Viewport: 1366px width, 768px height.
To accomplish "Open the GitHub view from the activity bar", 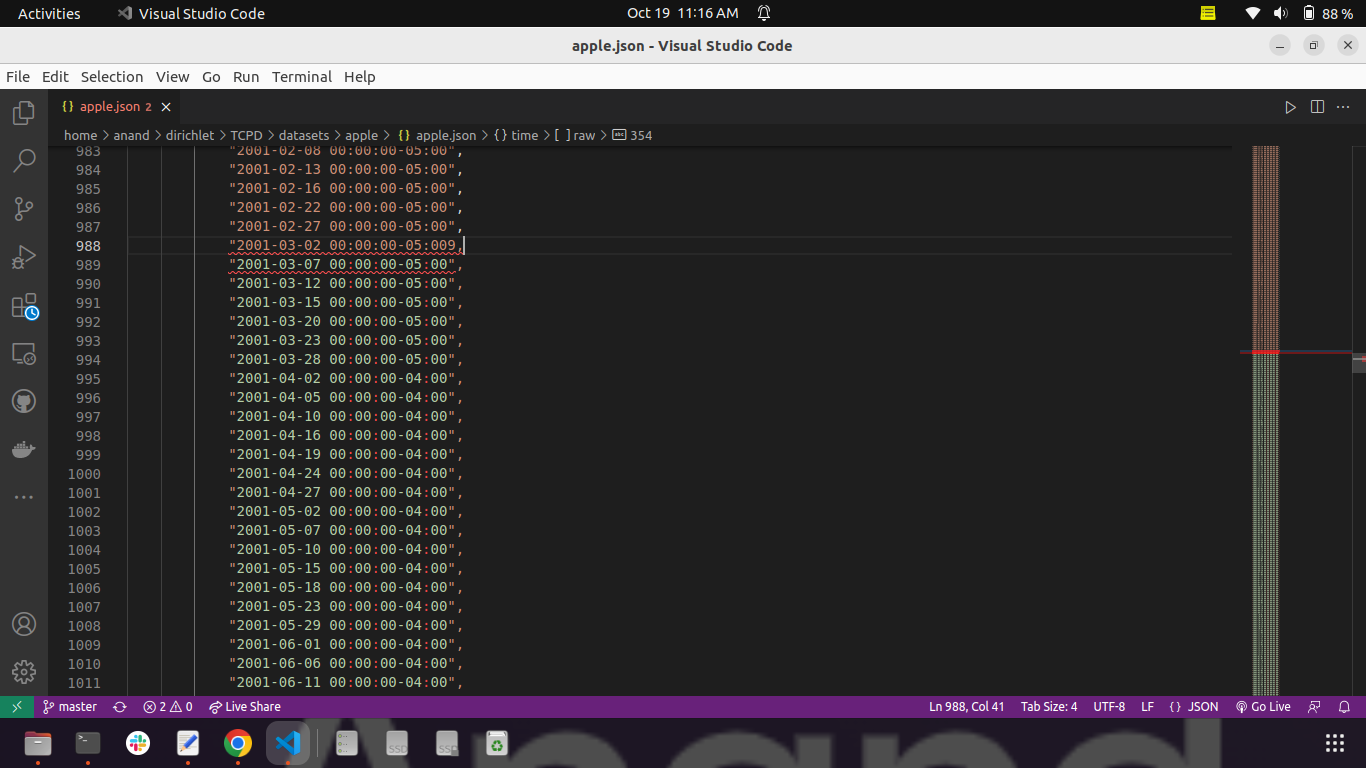I will coord(22,400).
